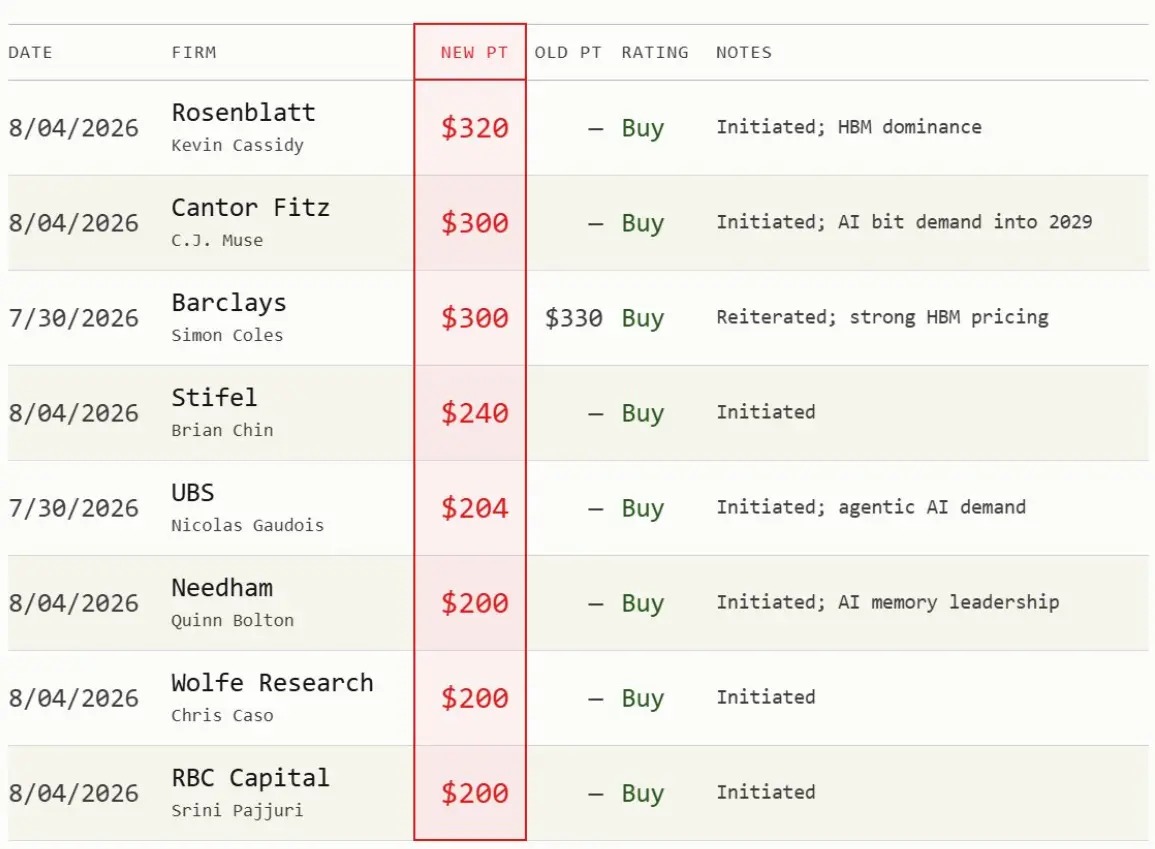1155x849 pixels.
Task: Click the UBS row Buy rating
Action: [642, 508]
